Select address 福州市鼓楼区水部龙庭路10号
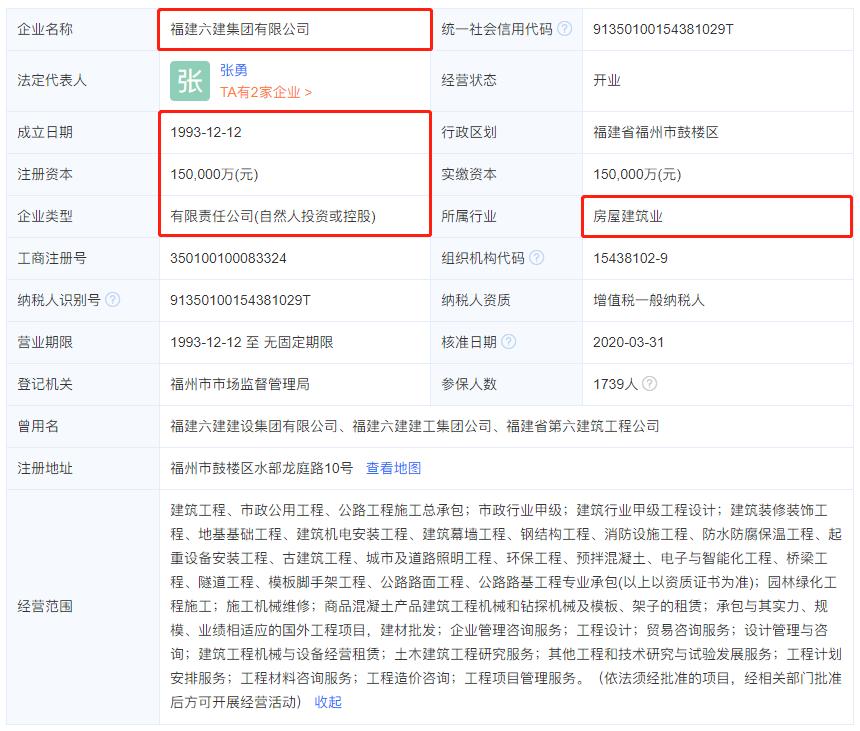The width and height of the screenshot is (860, 731). 262,468
